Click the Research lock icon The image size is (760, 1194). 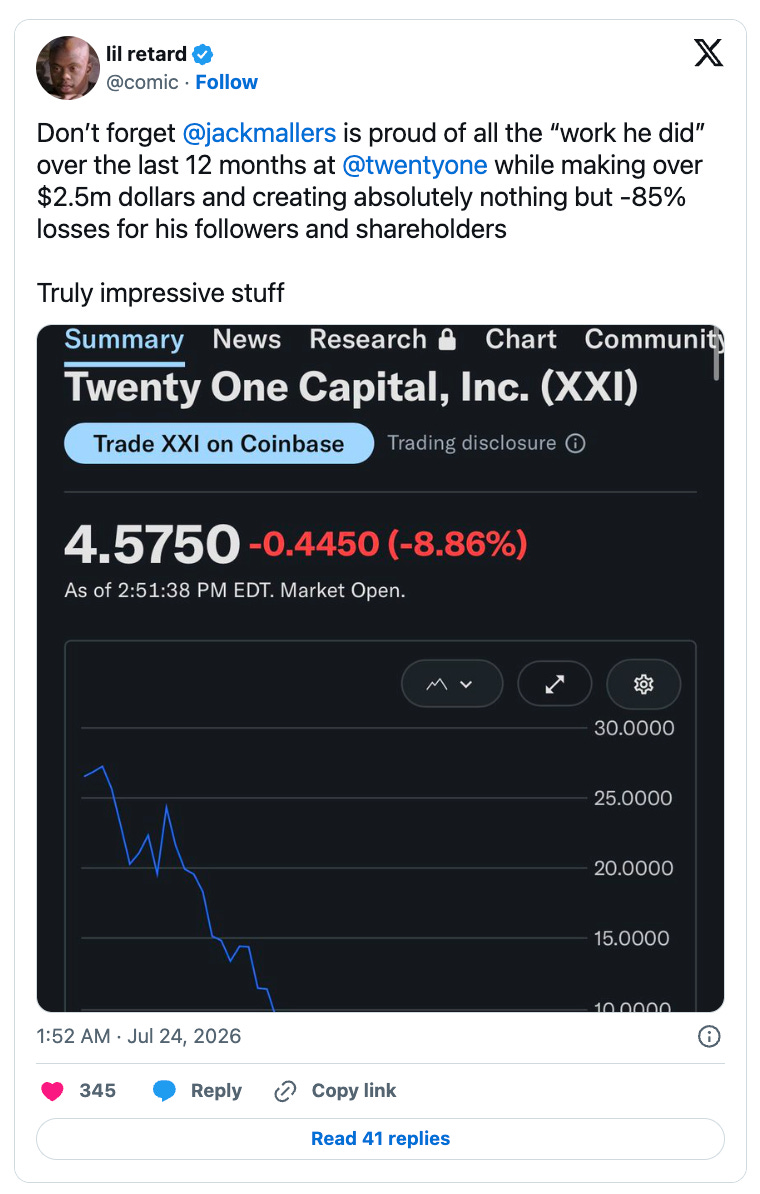coord(448,340)
